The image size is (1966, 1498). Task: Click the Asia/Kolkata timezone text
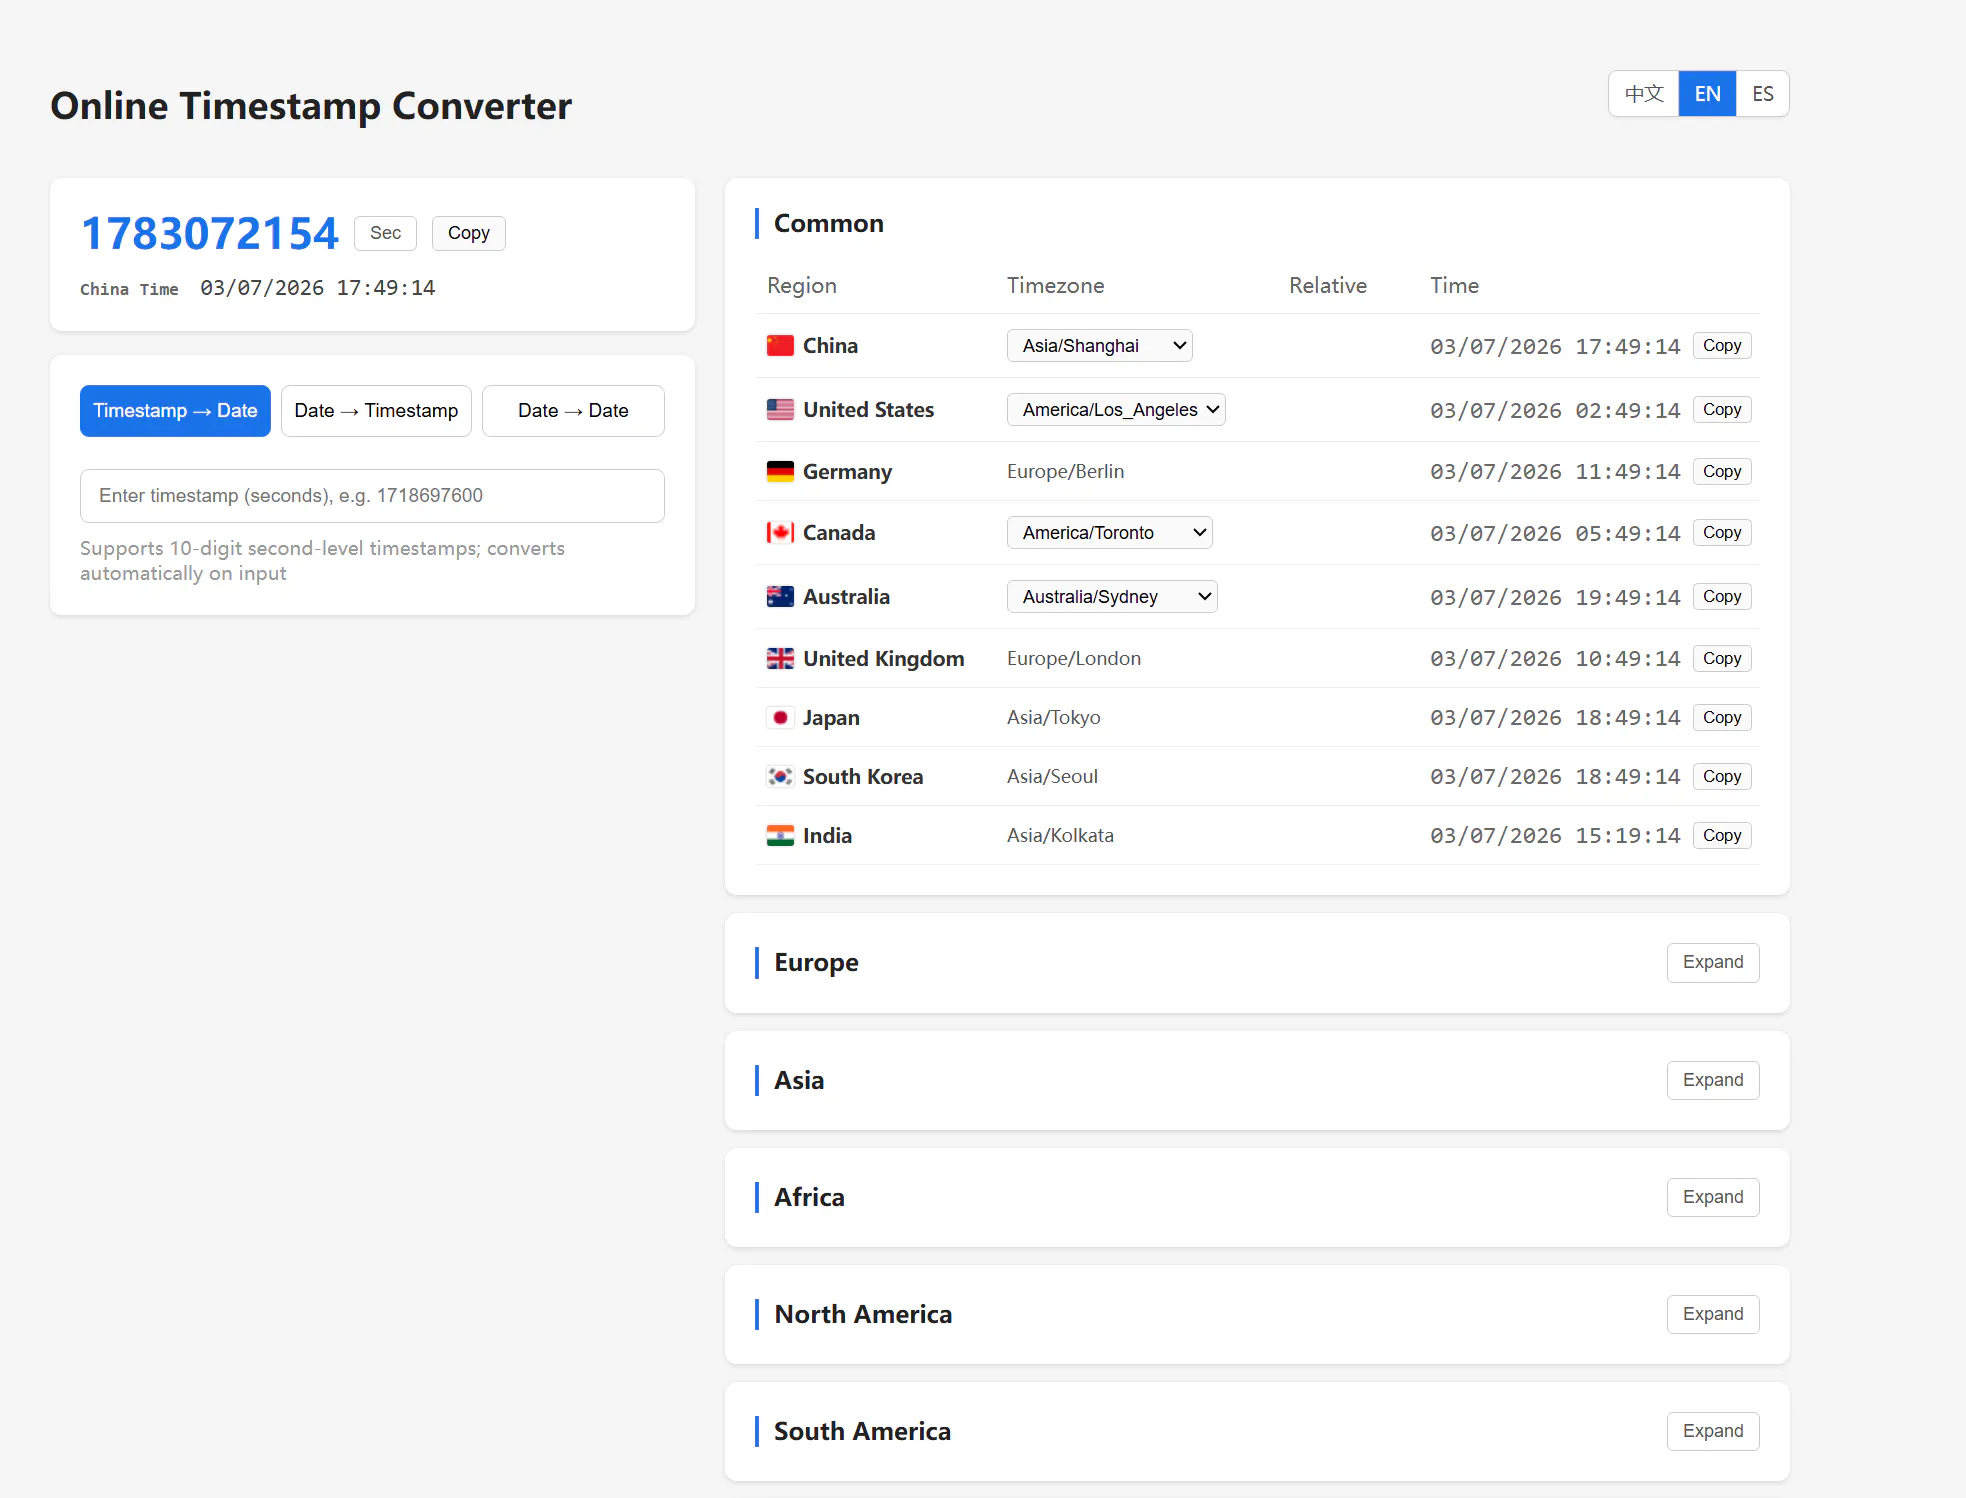[x=1060, y=836]
